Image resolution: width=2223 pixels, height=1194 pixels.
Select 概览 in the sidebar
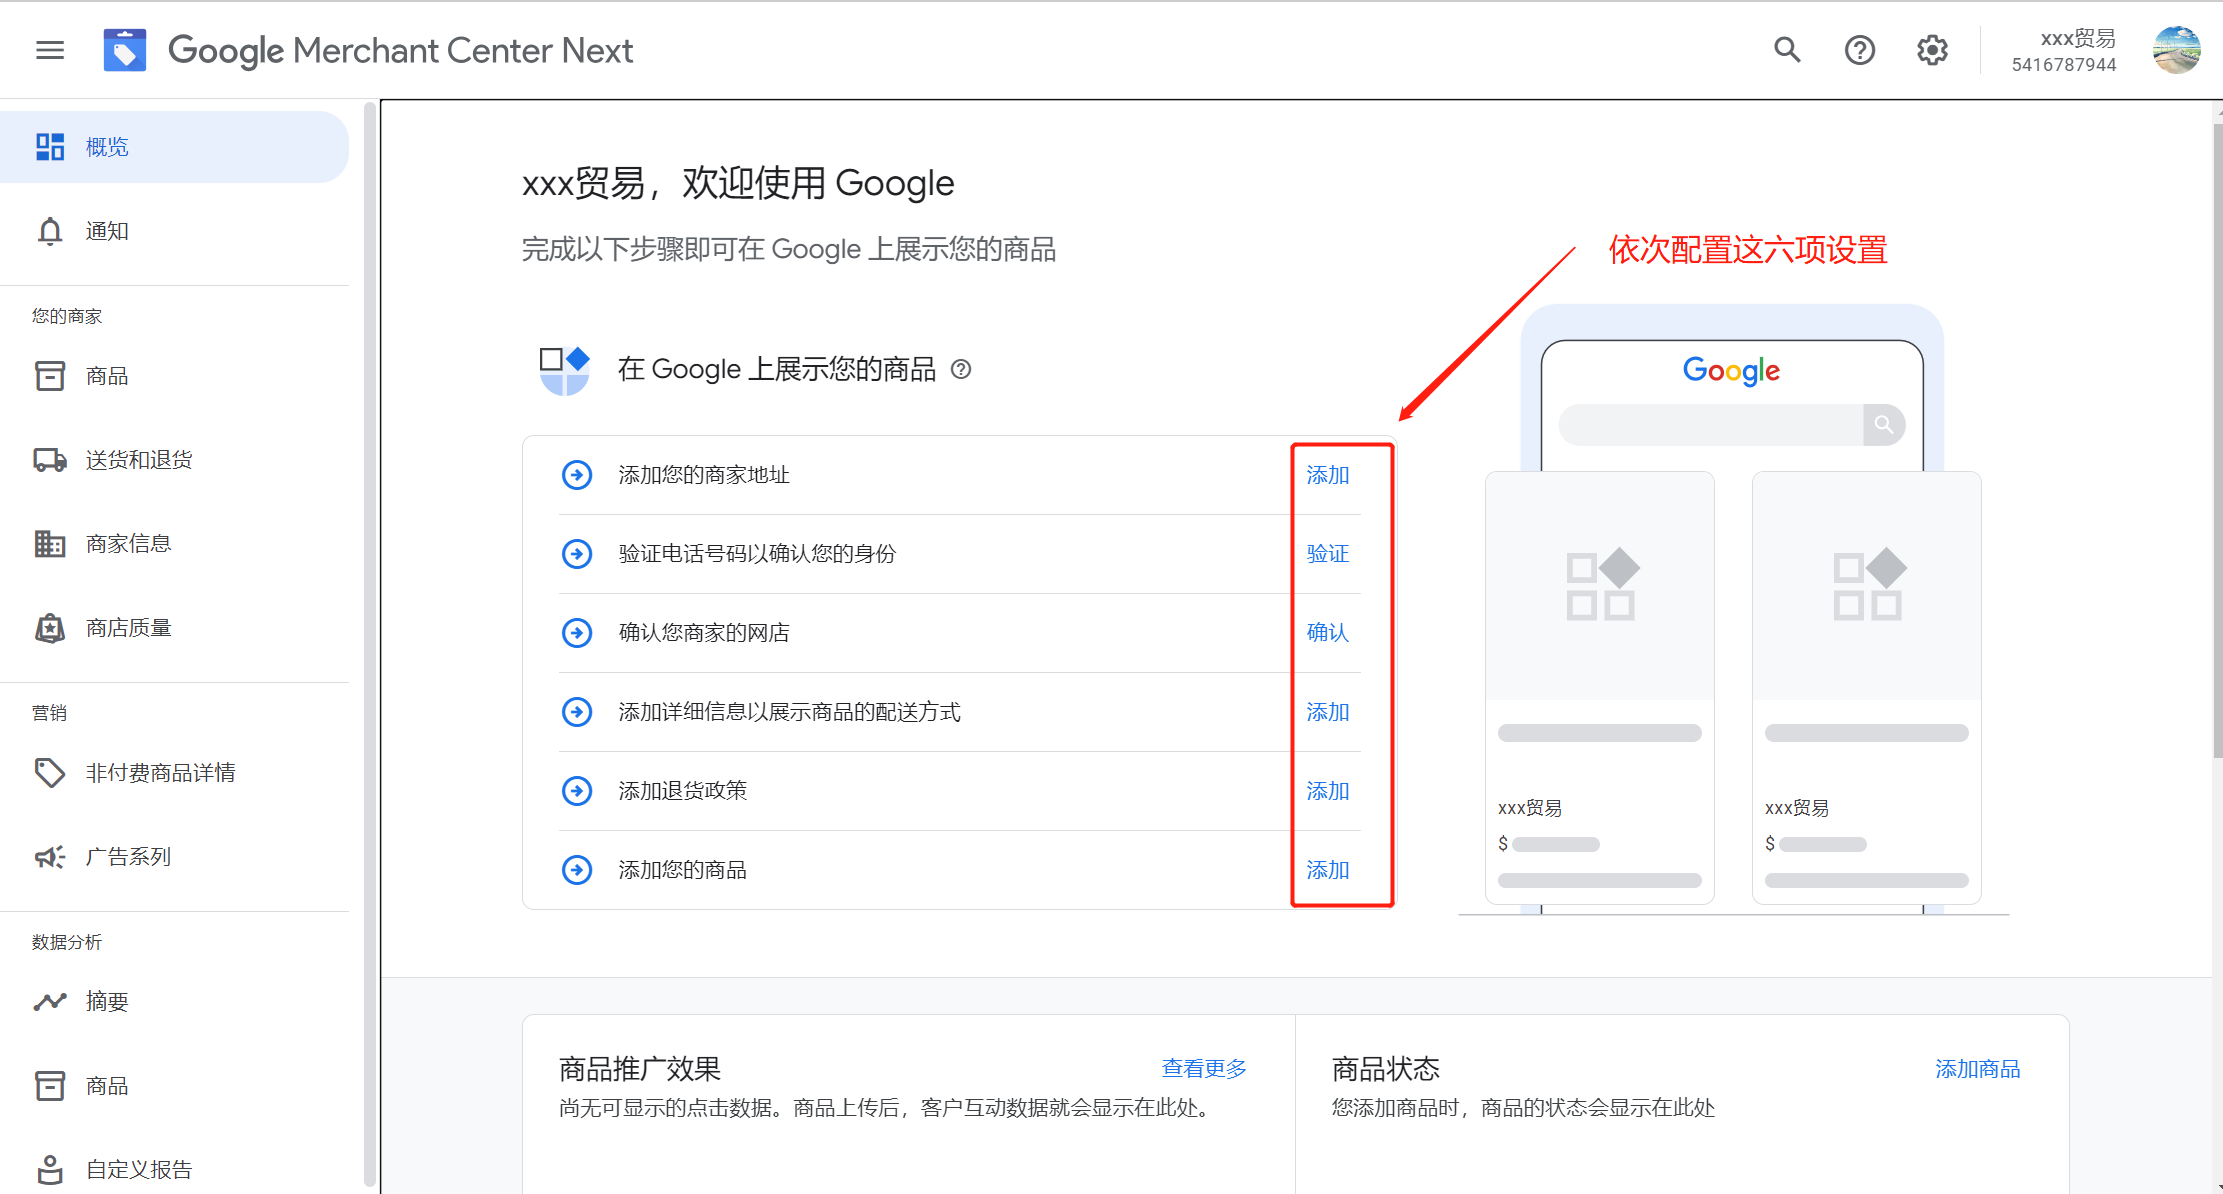pyautogui.click(x=174, y=147)
